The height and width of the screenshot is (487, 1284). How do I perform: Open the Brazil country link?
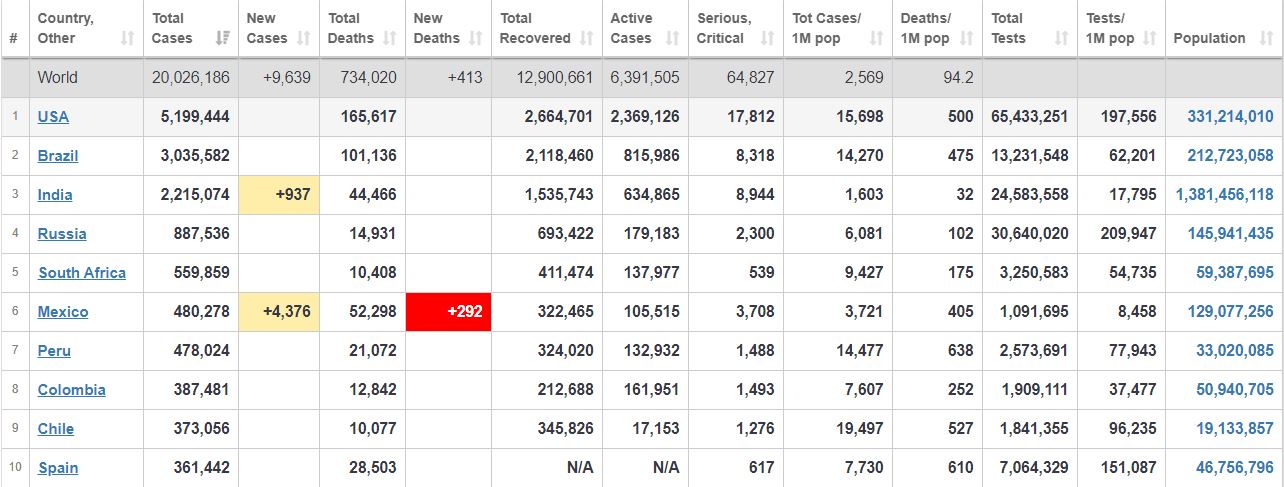point(57,155)
